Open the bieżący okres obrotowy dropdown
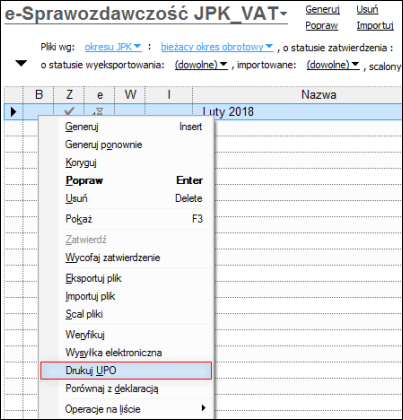The image size is (403, 420). click(217, 47)
